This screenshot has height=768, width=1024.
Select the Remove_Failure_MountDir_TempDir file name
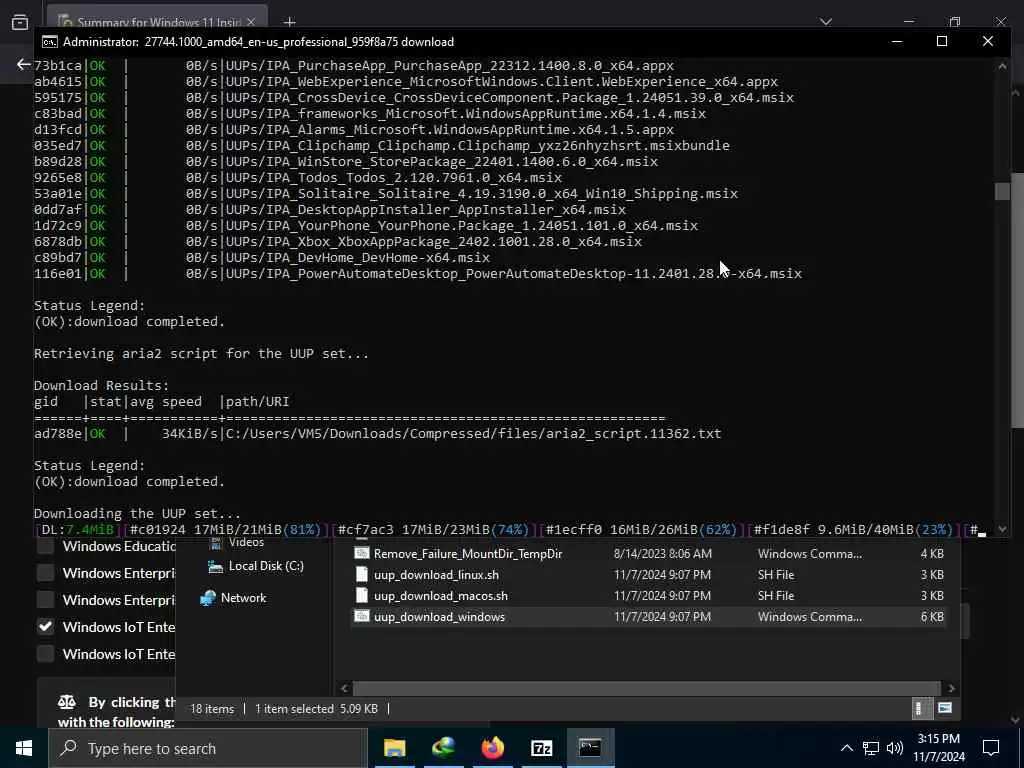(468, 554)
